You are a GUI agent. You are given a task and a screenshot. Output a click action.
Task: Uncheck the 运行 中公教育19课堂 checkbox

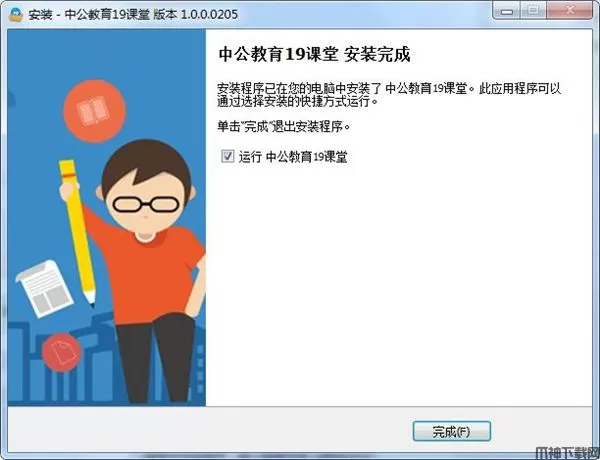227,156
